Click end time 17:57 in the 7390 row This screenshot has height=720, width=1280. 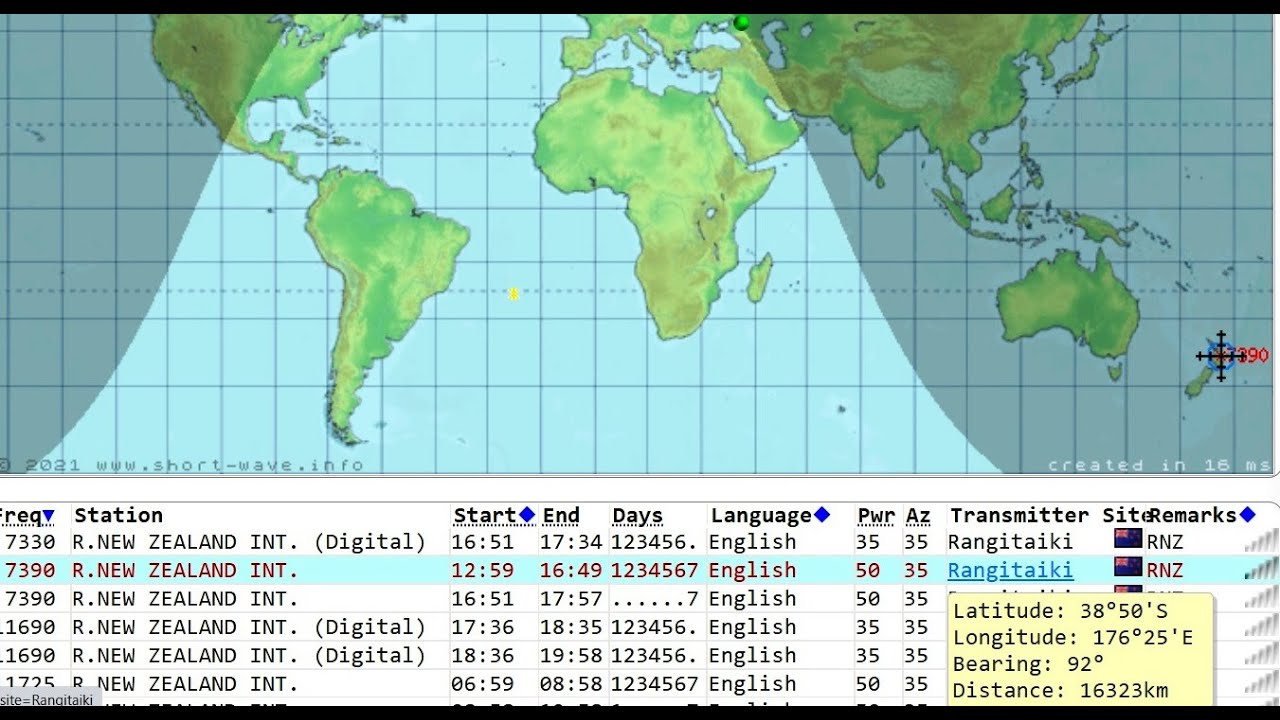coord(572,599)
